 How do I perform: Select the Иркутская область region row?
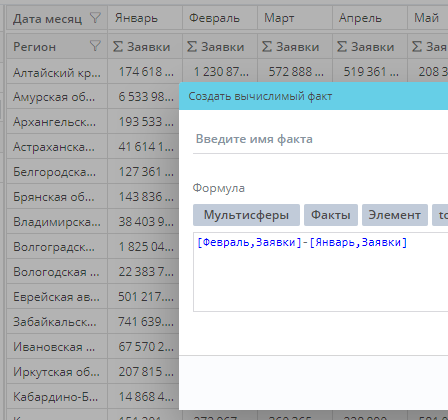coord(57,372)
